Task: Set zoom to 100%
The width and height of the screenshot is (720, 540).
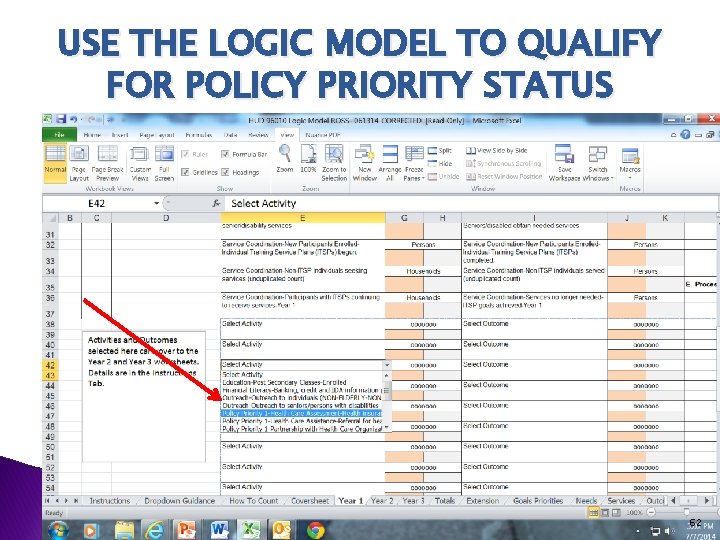Action: [x=308, y=158]
